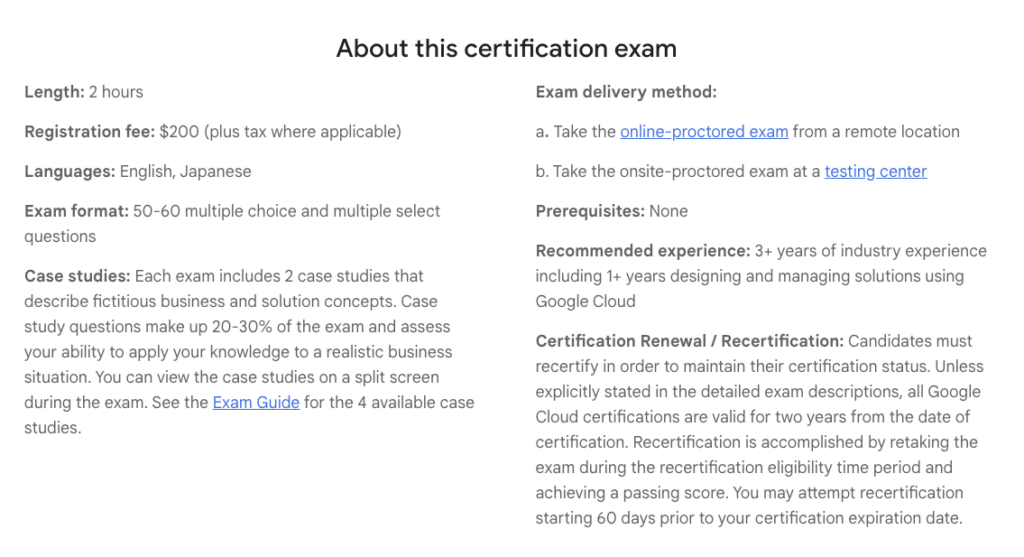The image size is (1024, 557).
Task: Open the Exam Guide link
Action: click(256, 403)
